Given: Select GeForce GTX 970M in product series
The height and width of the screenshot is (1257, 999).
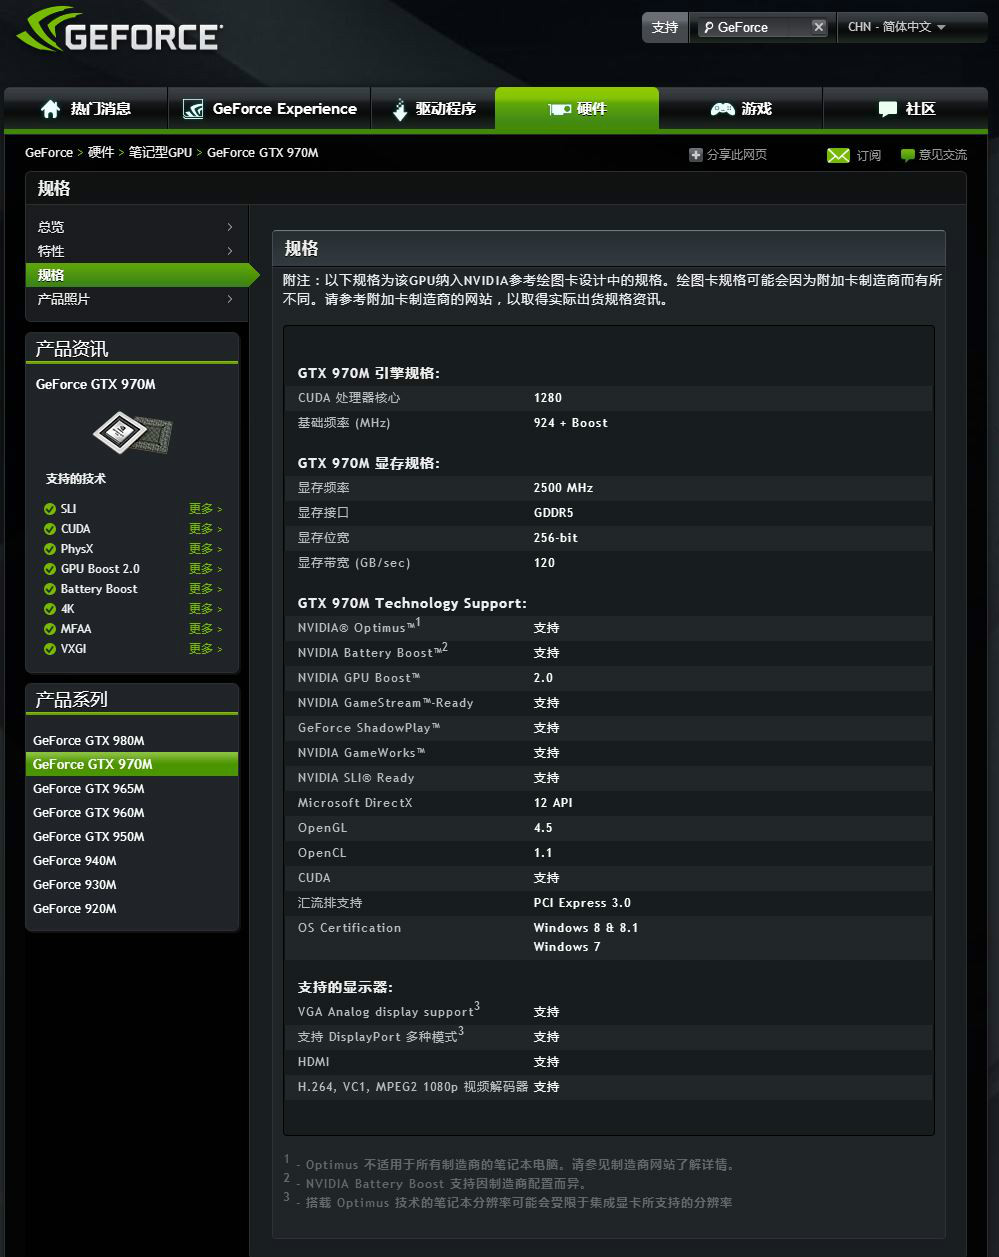Looking at the screenshot, I should point(132,764).
